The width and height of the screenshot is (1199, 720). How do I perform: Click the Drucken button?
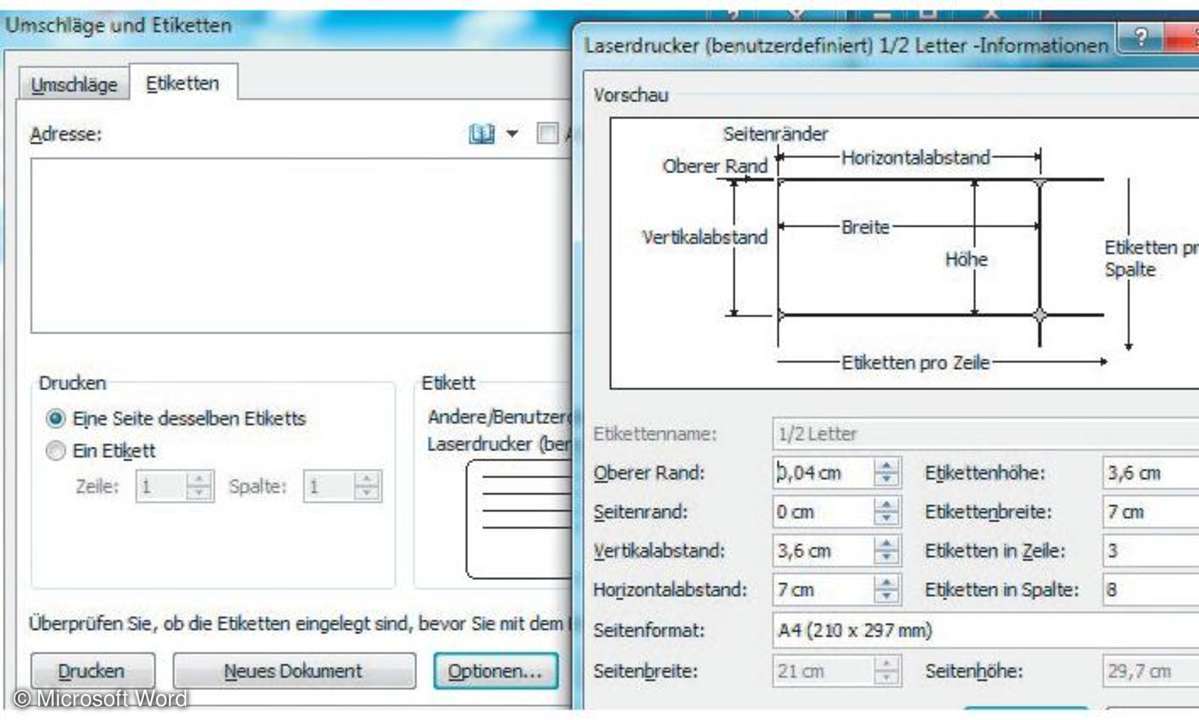[x=93, y=671]
